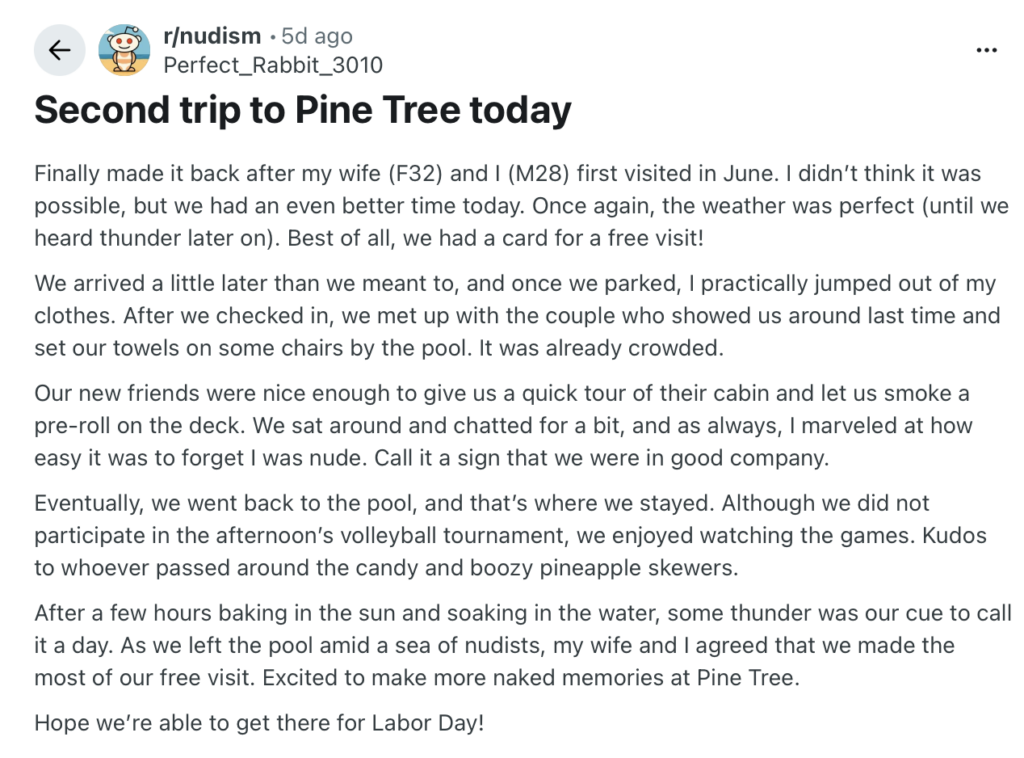This screenshot has height=758, width=1024.
Task: Click the paragraph starting "After a few hours baking"
Action: pyautogui.click(x=522, y=645)
